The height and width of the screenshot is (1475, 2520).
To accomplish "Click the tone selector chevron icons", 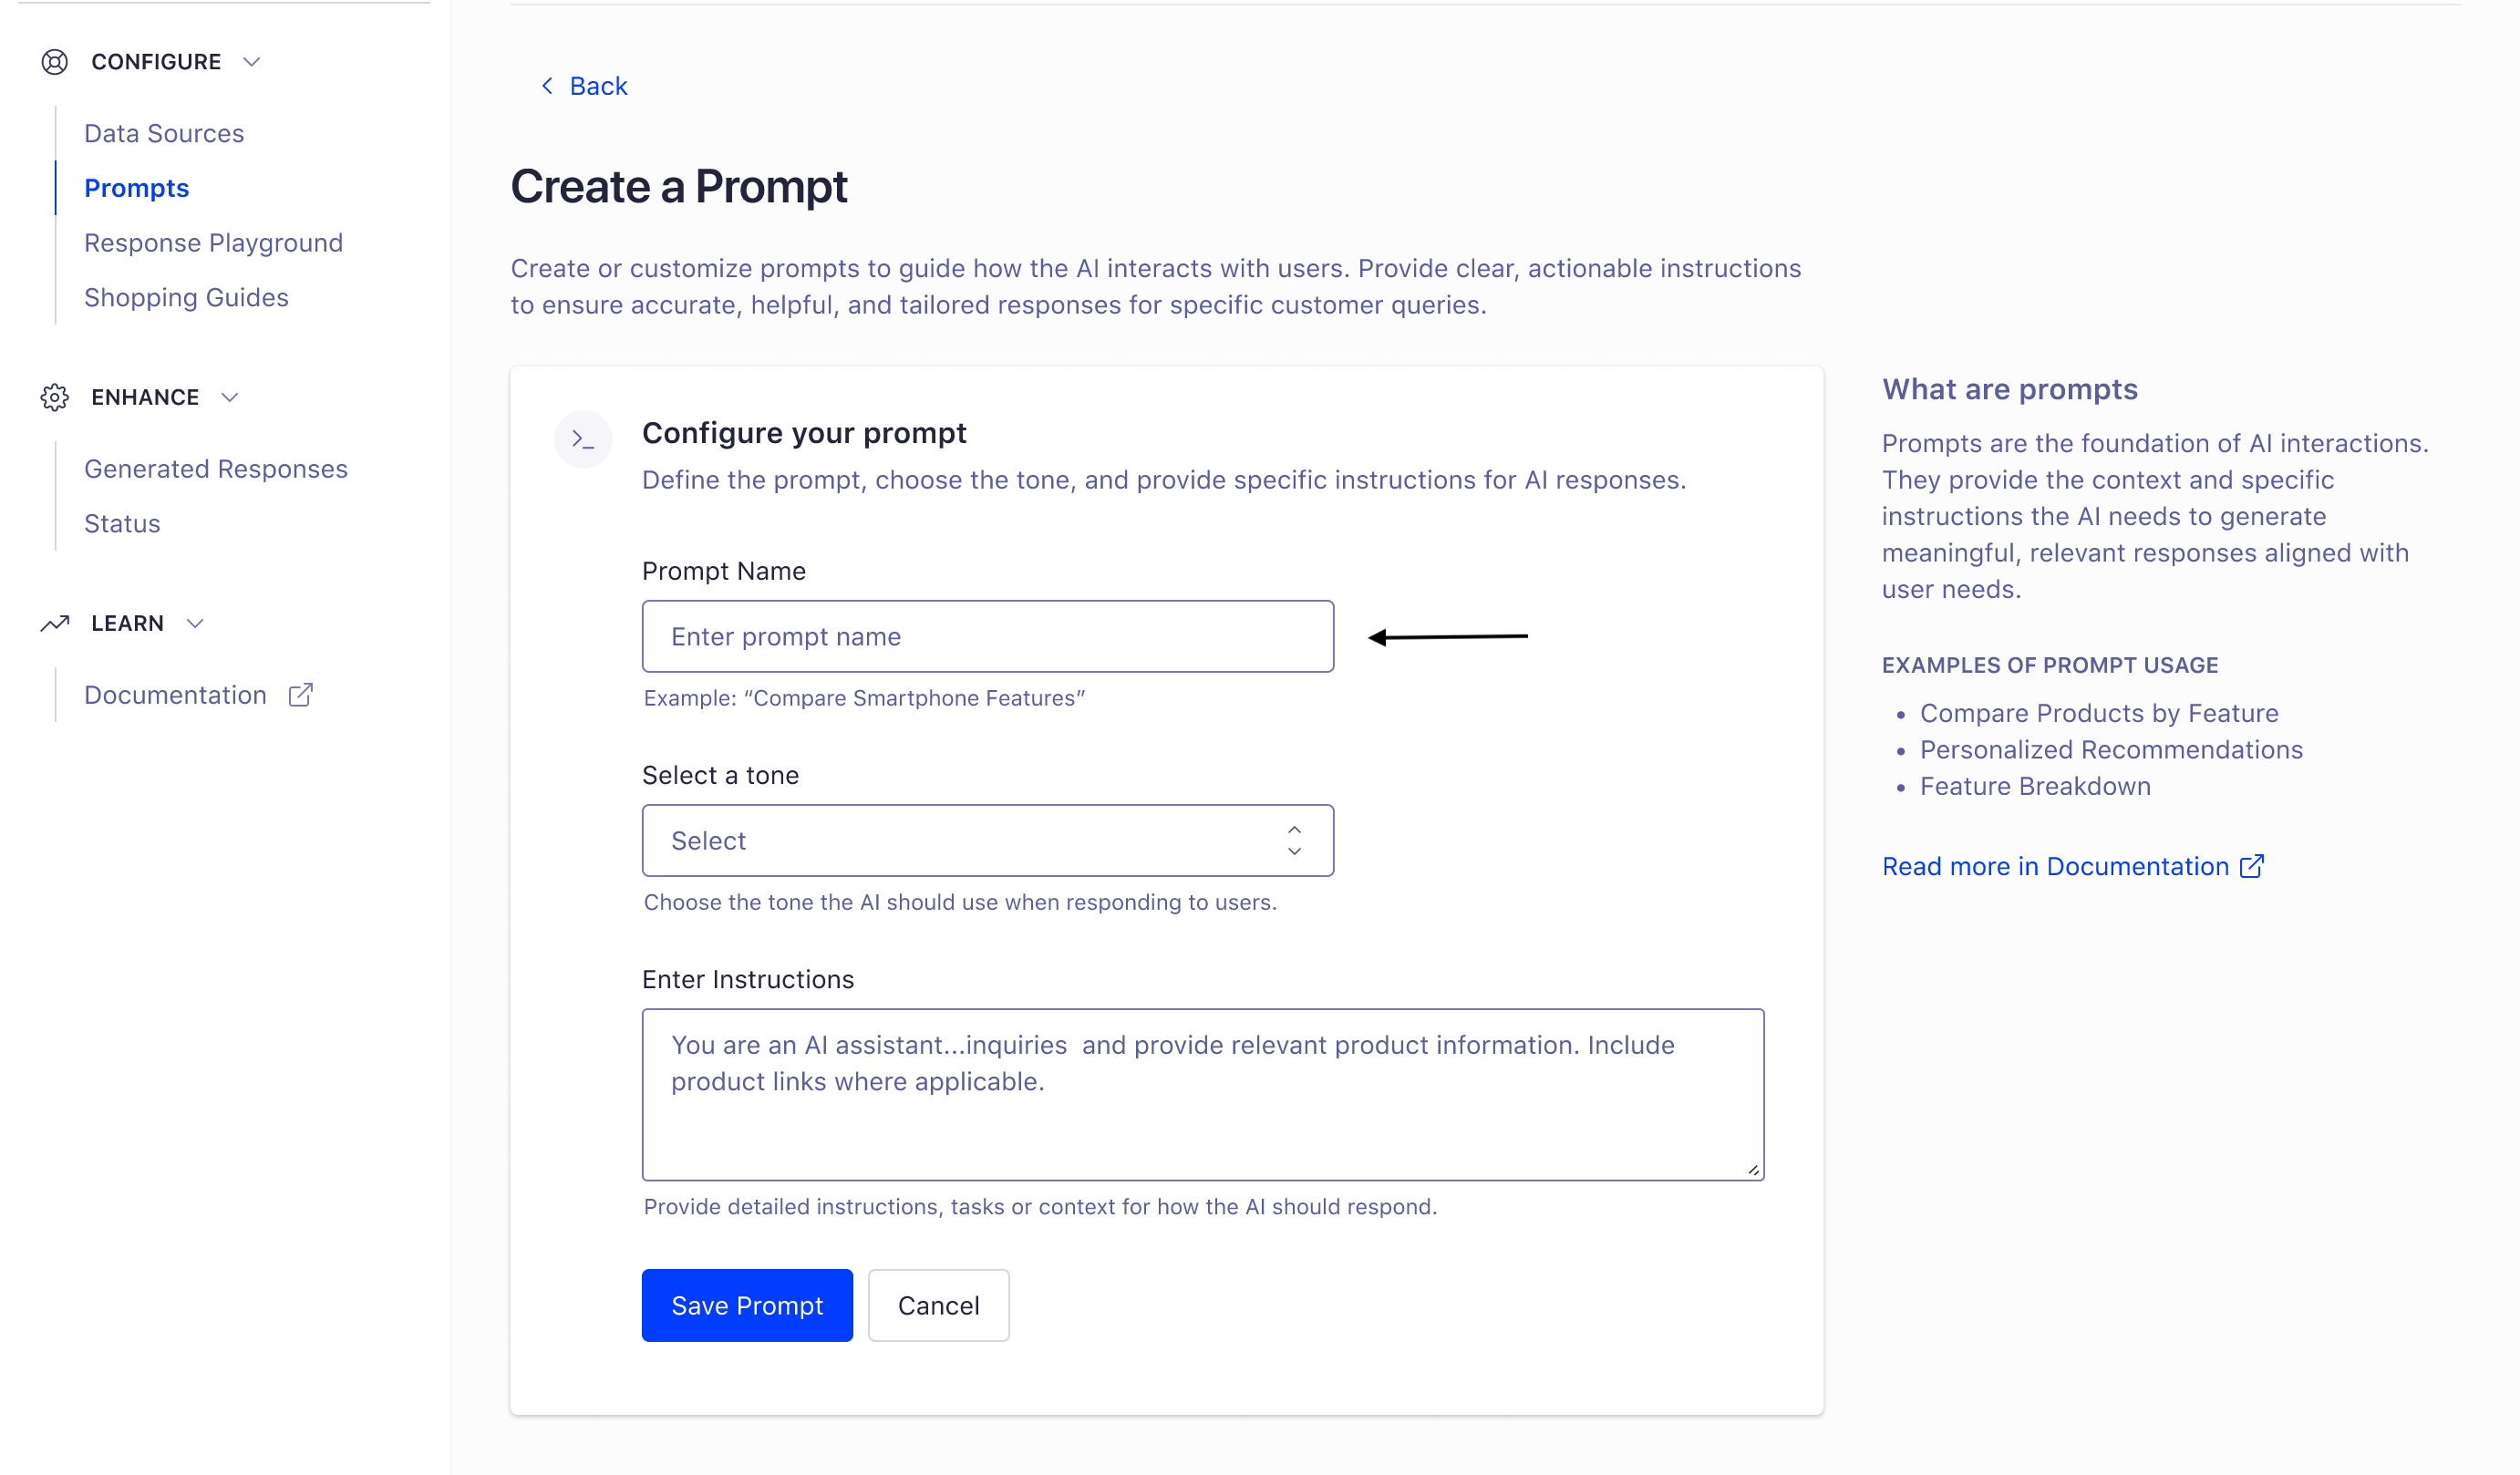I will click(1294, 840).
